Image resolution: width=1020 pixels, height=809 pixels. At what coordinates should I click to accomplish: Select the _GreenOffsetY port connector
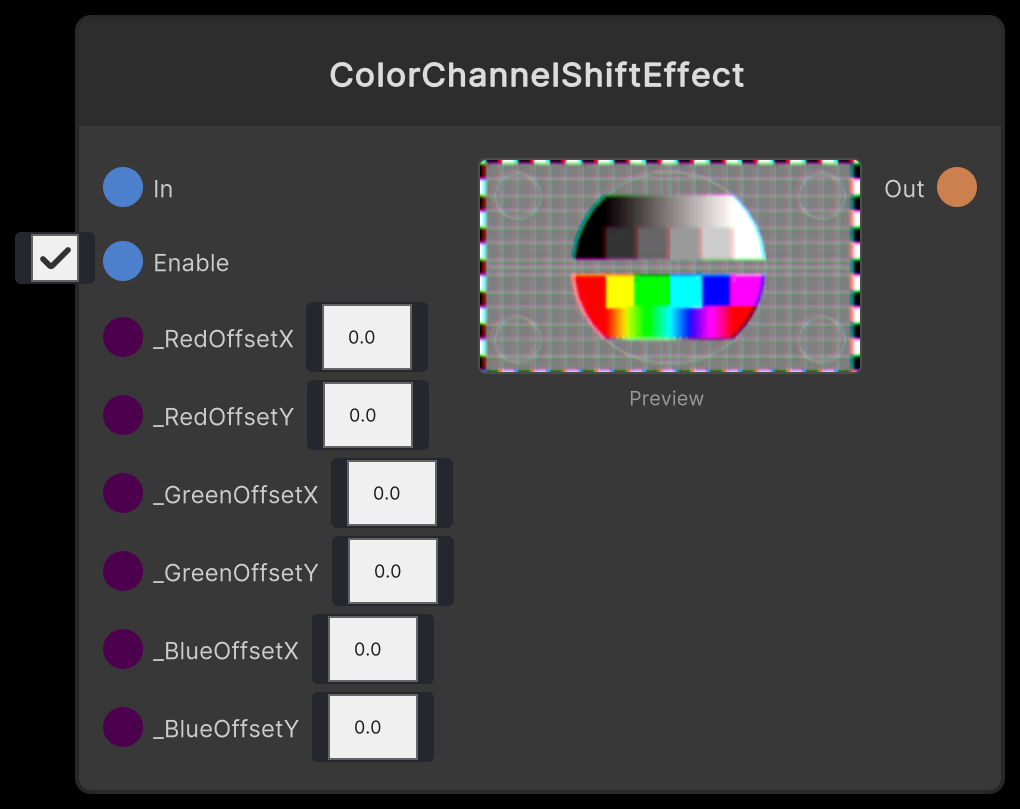coord(122,571)
